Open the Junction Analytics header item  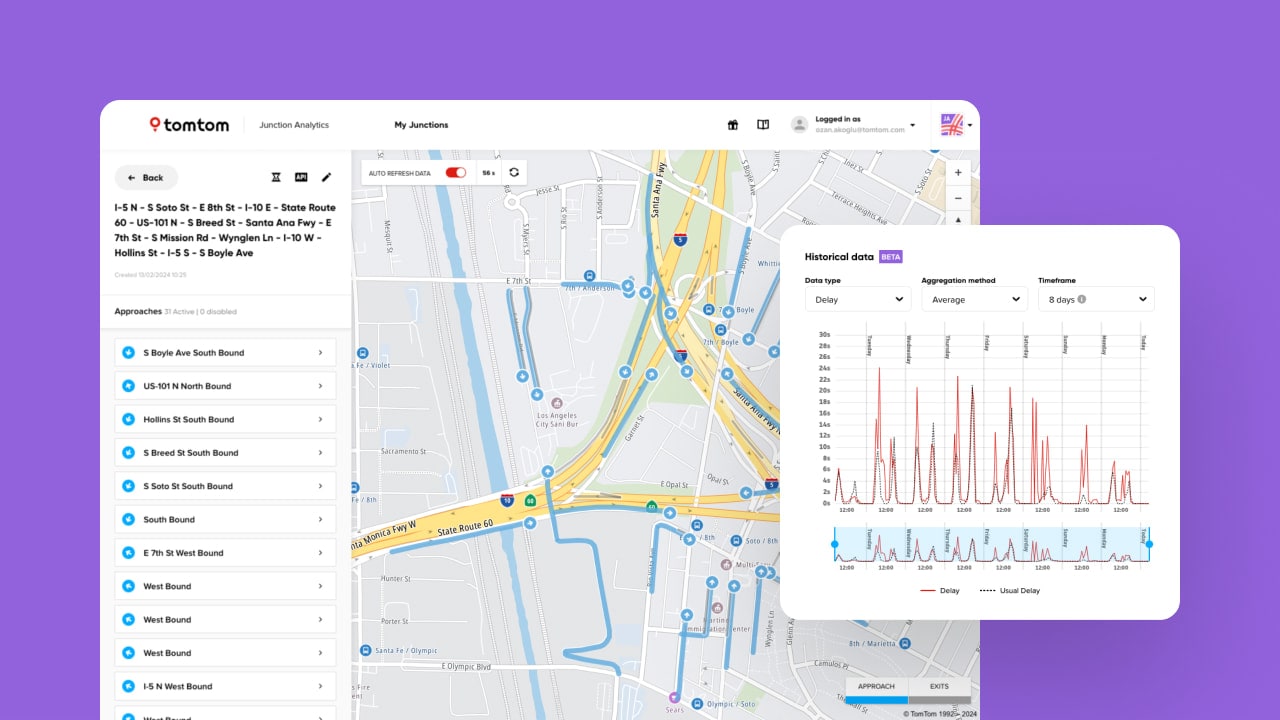coord(294,125)
